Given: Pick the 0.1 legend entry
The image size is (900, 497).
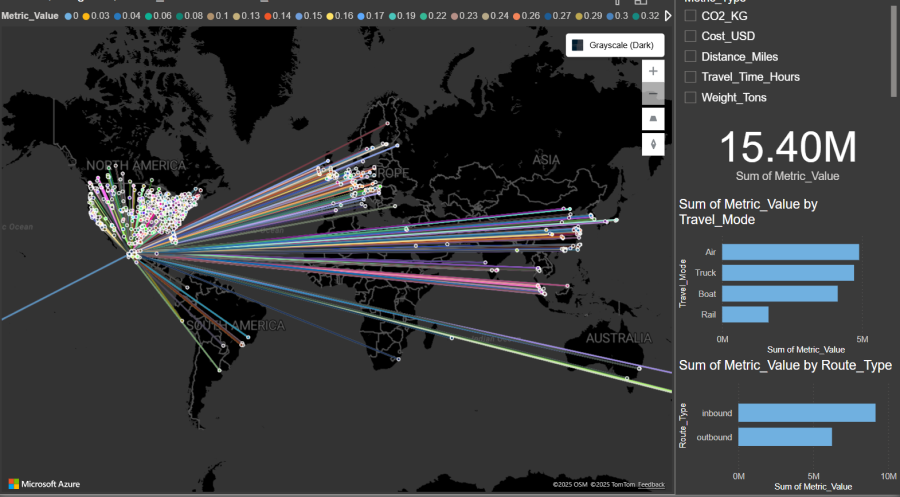Looking at the screenshot, I should [x=218, y=16].
